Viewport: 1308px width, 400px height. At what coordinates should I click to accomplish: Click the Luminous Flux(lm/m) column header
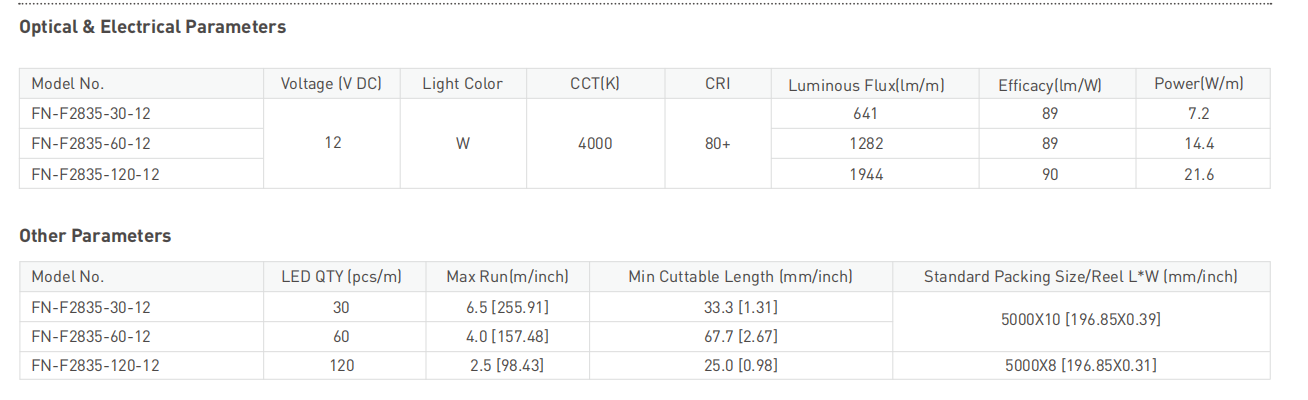tap(866, 85)
